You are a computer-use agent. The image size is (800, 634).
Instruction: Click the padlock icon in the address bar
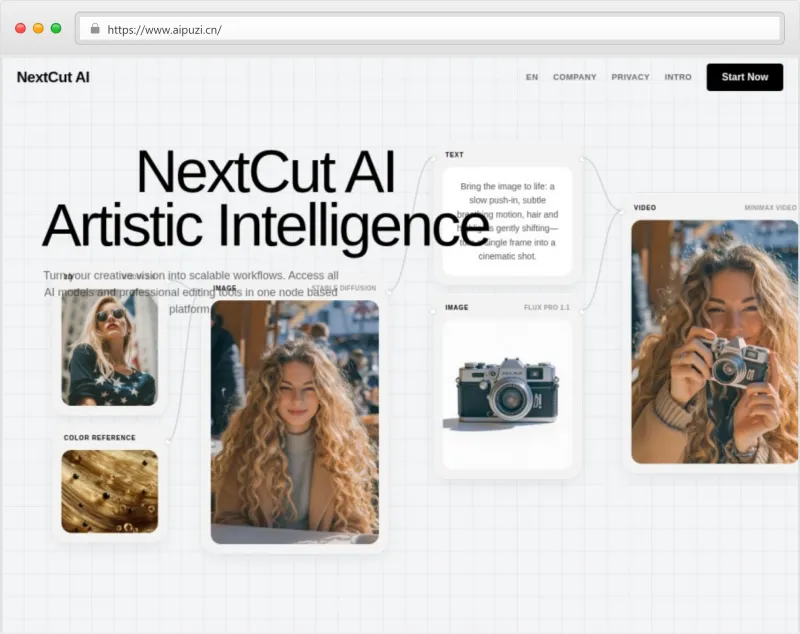(95, 29)
